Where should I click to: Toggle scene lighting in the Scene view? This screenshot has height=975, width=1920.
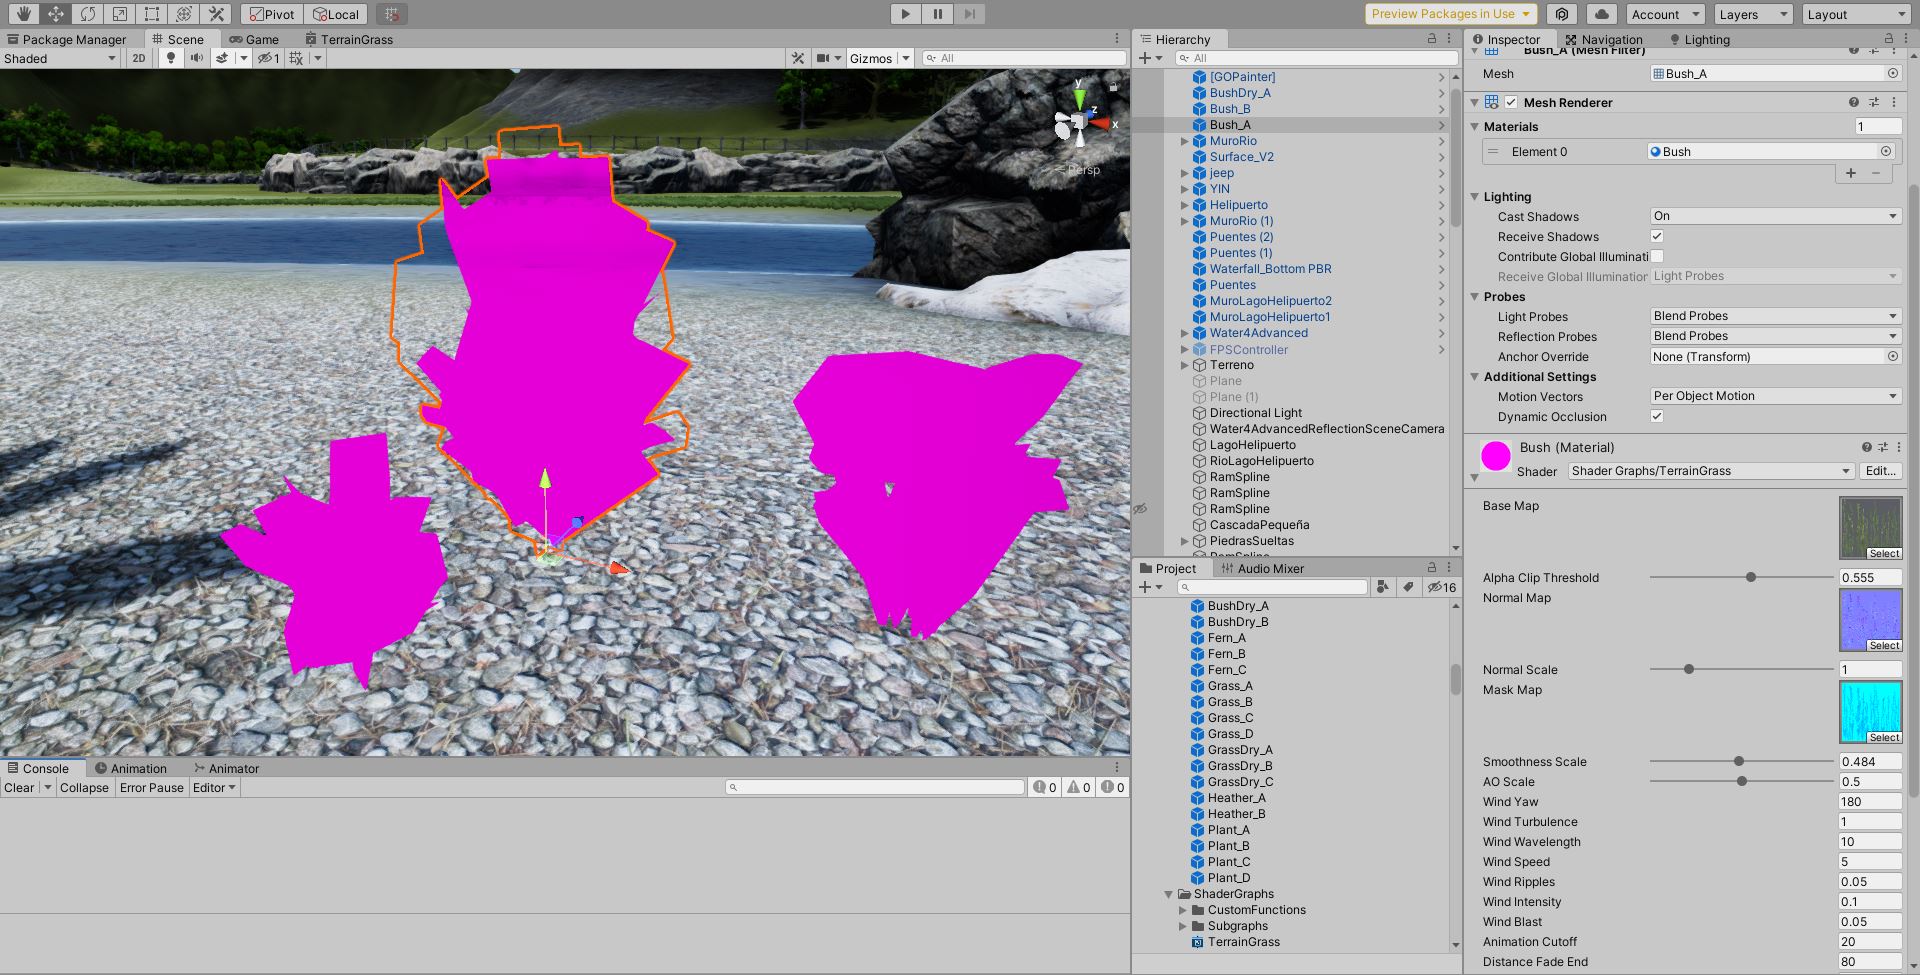point(170,57)
